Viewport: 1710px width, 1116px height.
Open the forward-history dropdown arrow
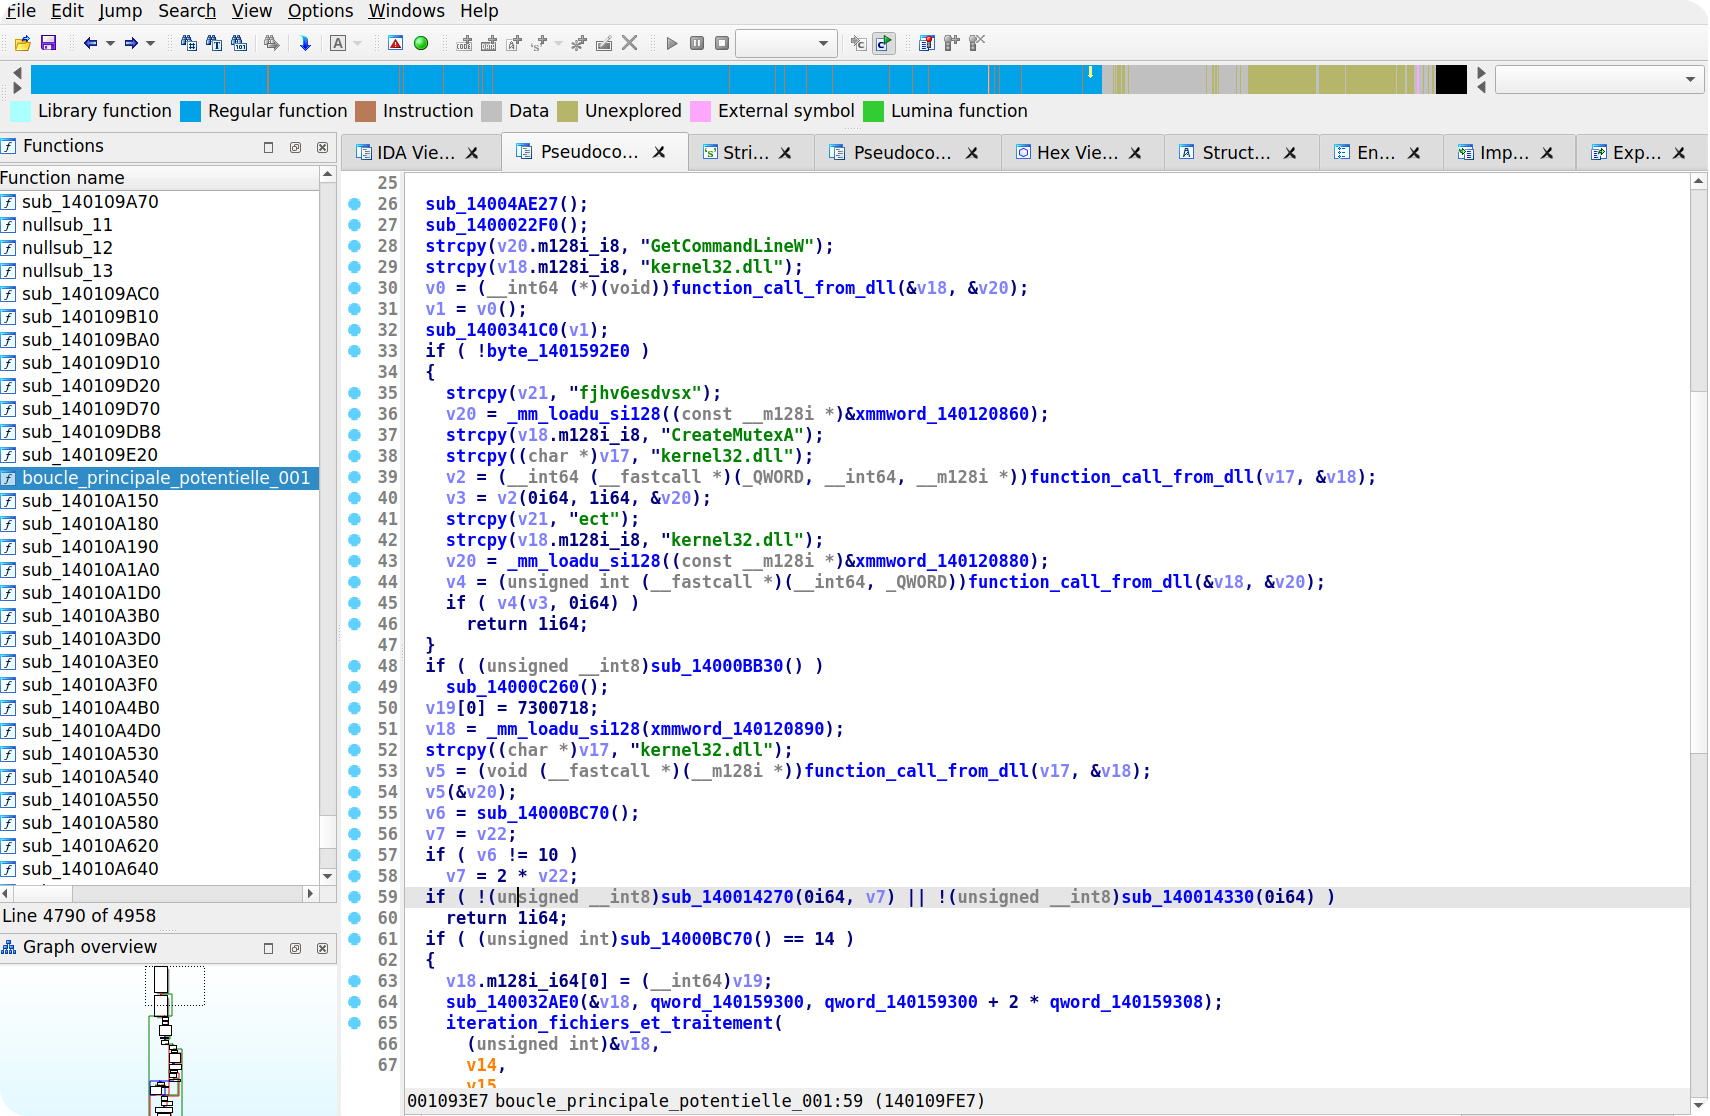point(151,43)
